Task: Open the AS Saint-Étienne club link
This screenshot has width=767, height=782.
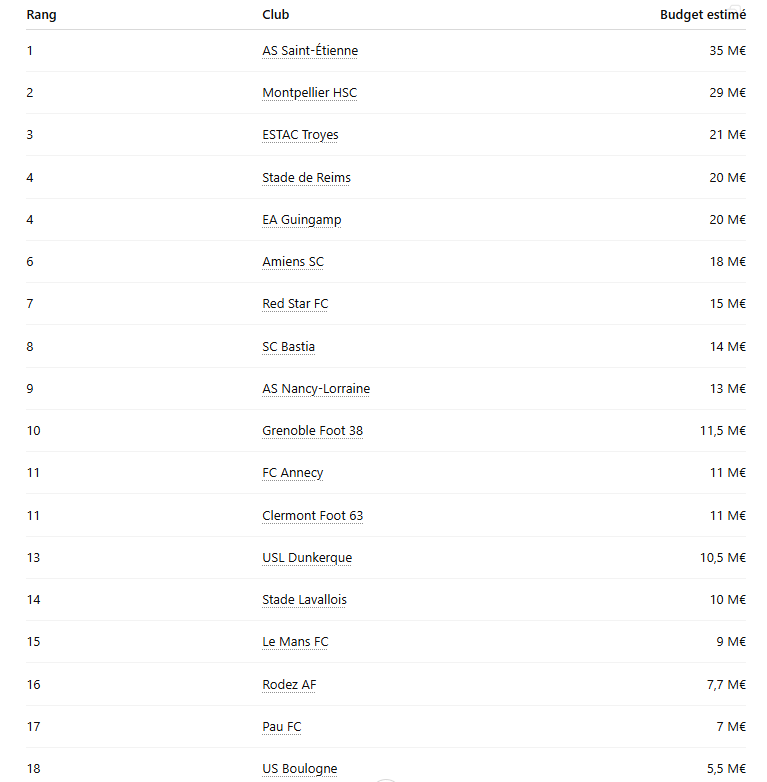Action: coord(310,51)
